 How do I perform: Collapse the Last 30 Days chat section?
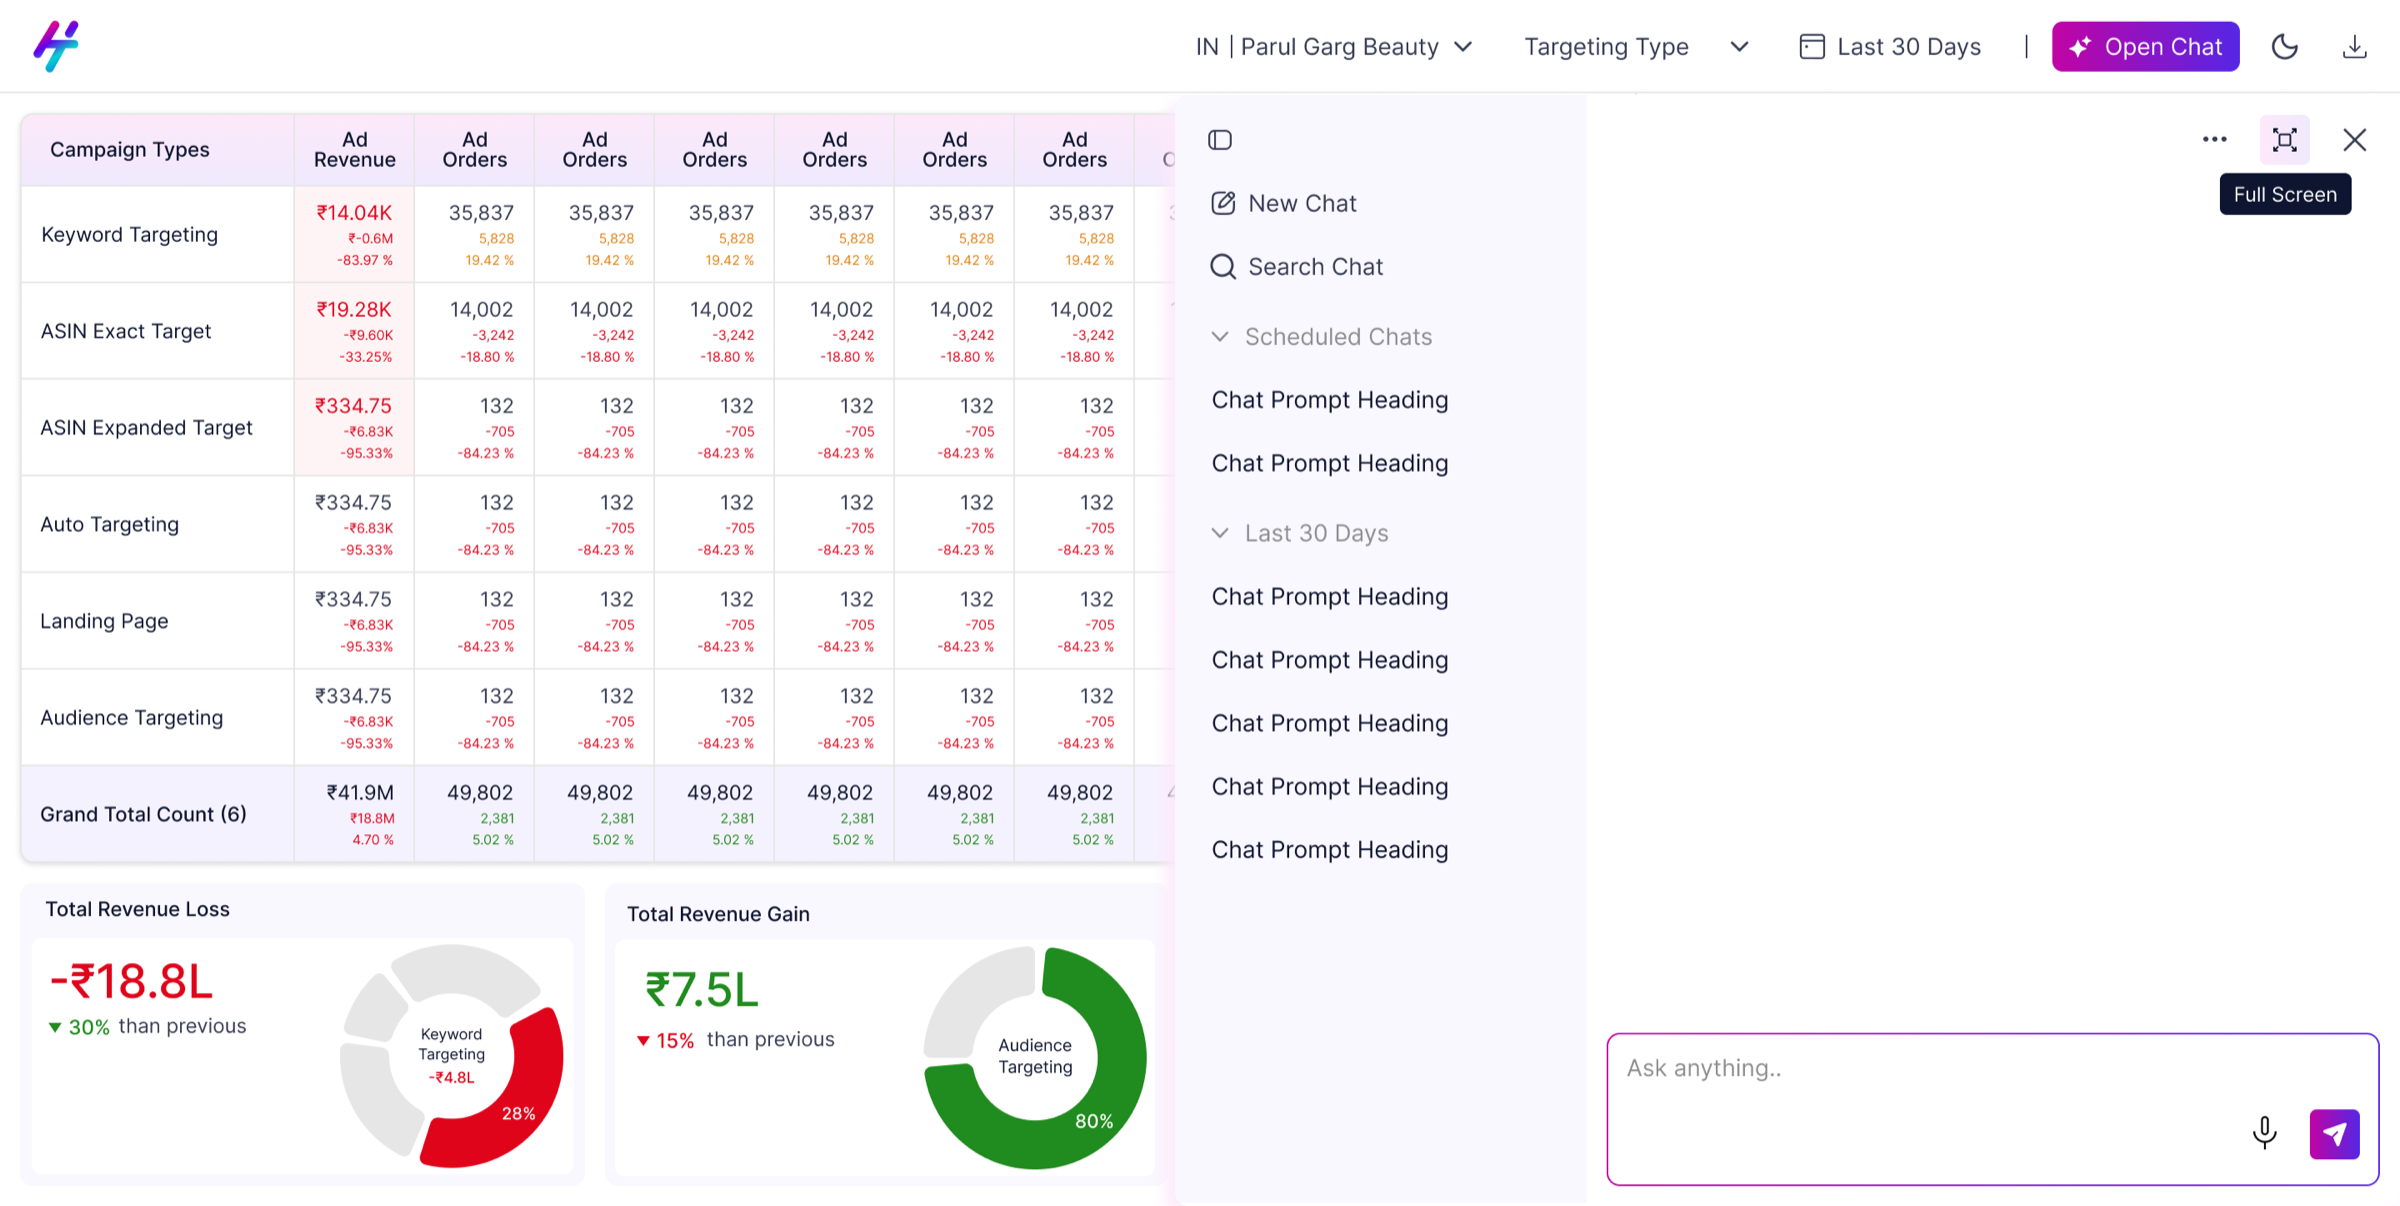click(1300, 533)
